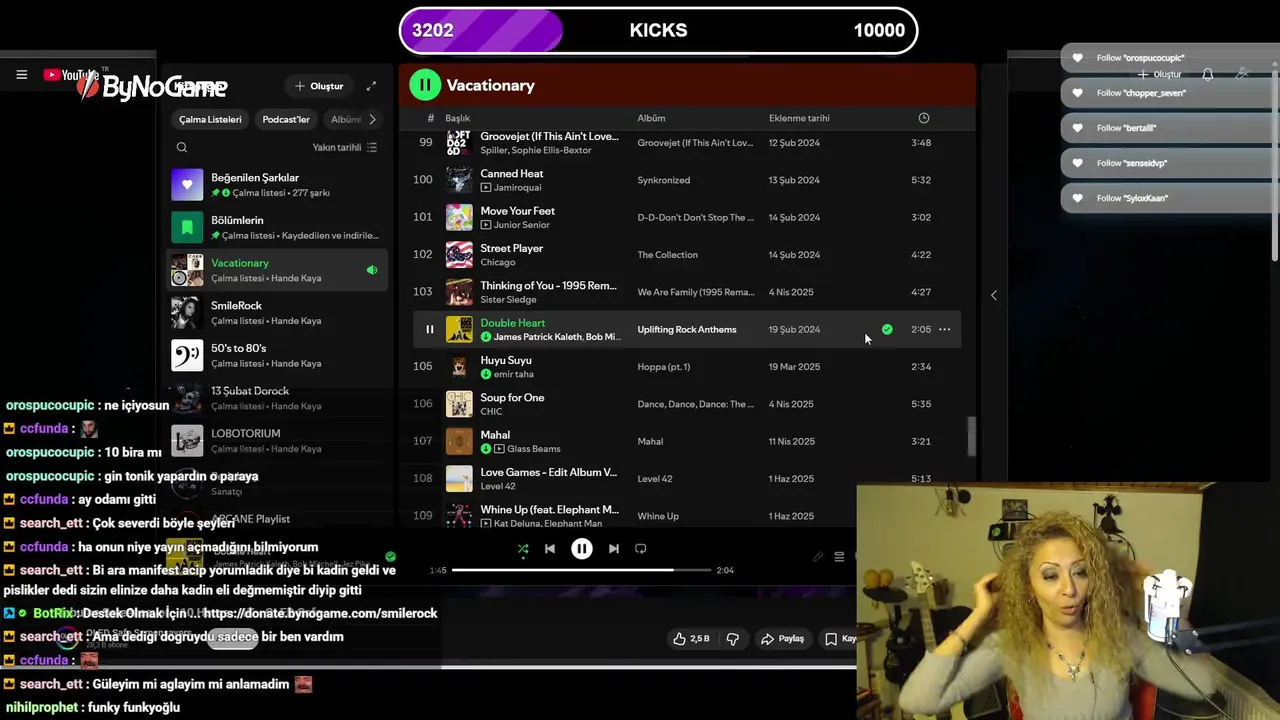Sort by the Eklenme tarihi column
The height and width of the screenshot is (720, 1280).
(x=799, y=118)
